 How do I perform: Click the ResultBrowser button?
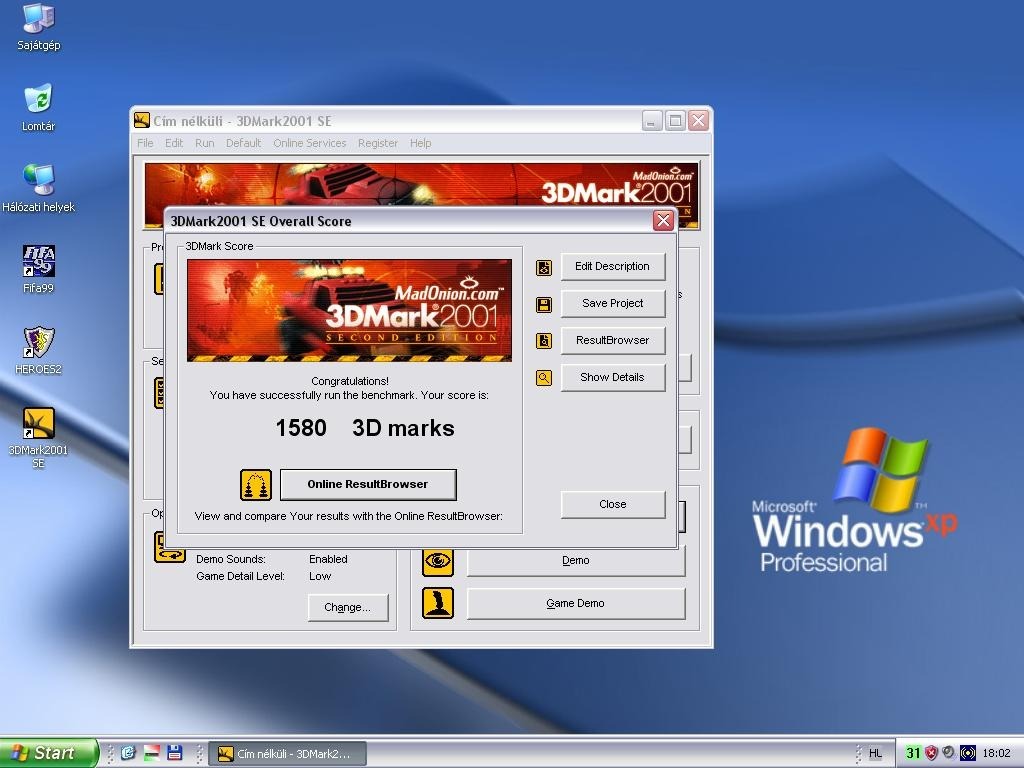coord(613,340)
